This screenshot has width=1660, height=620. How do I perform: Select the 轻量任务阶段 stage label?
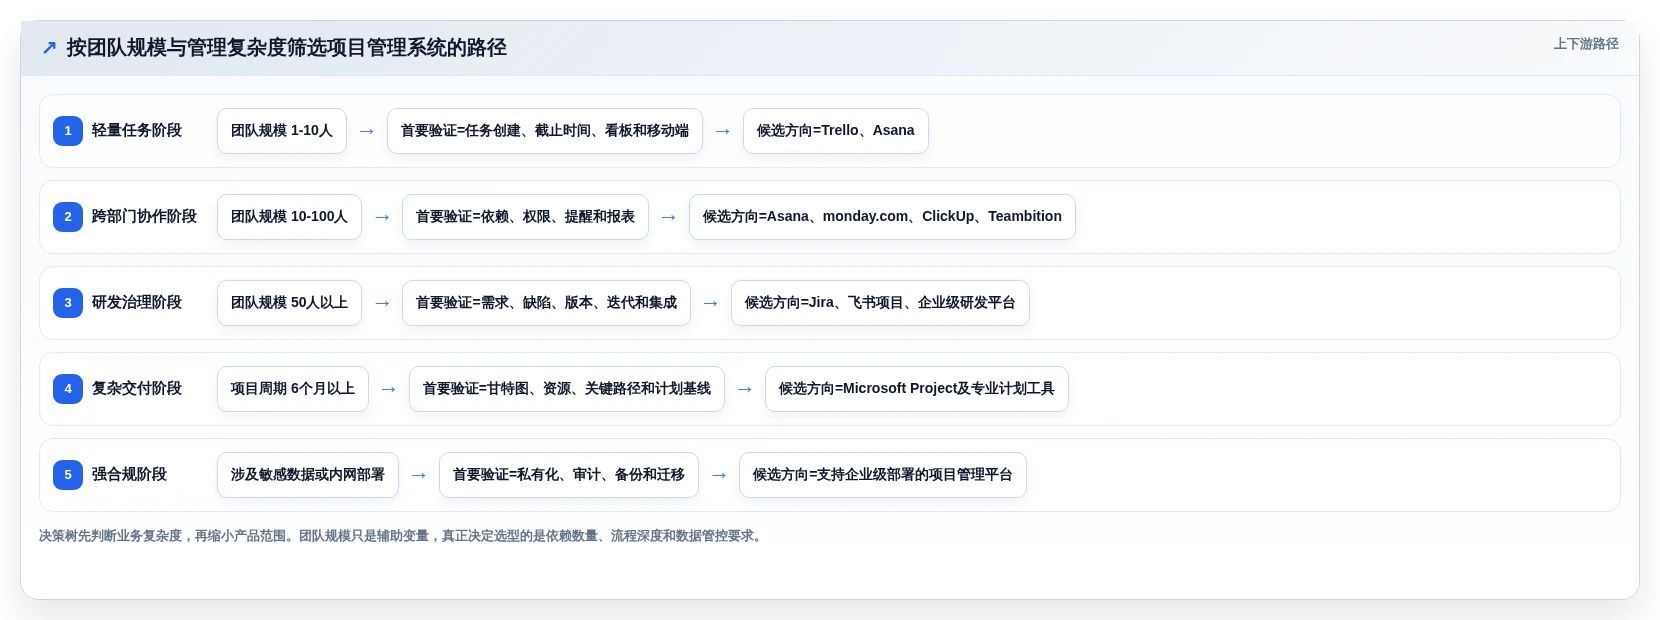click(x=137, y=131)
